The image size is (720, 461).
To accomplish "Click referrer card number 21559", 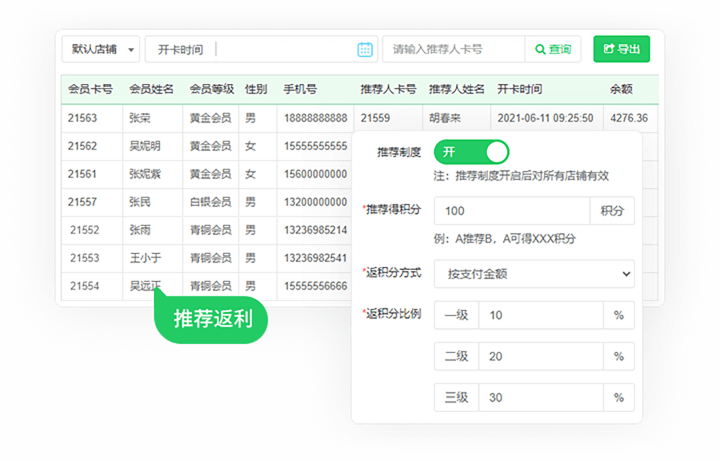I will [x=375, y=118].
